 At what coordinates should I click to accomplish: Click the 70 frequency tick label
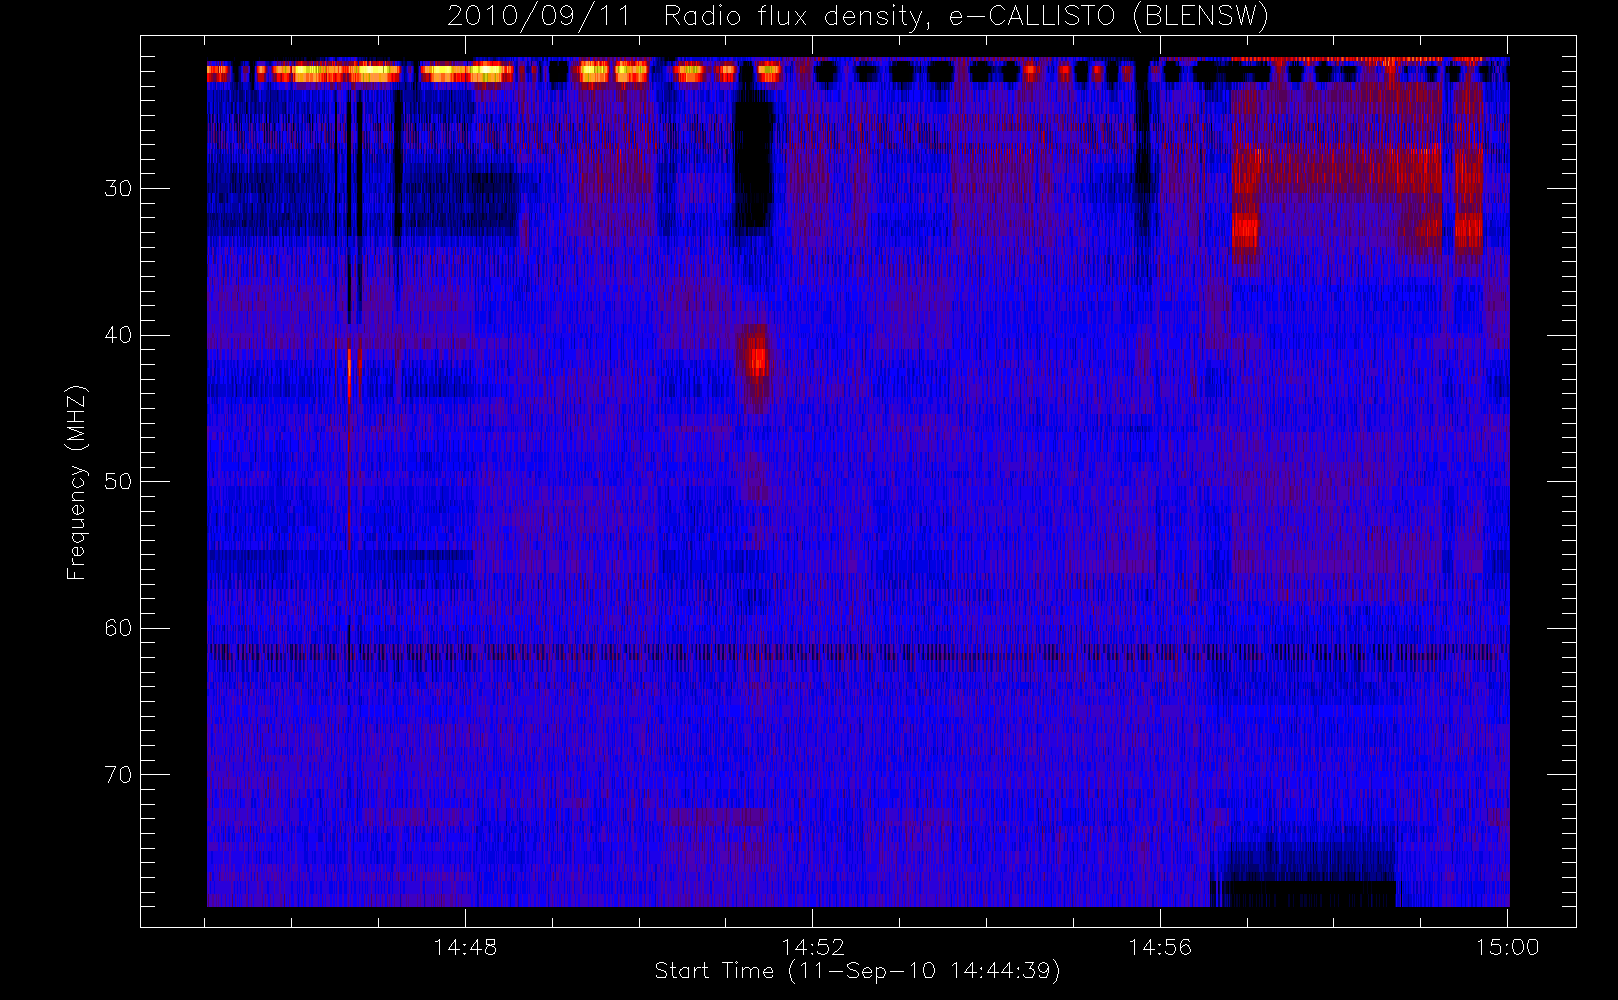(x=118, y=775)
